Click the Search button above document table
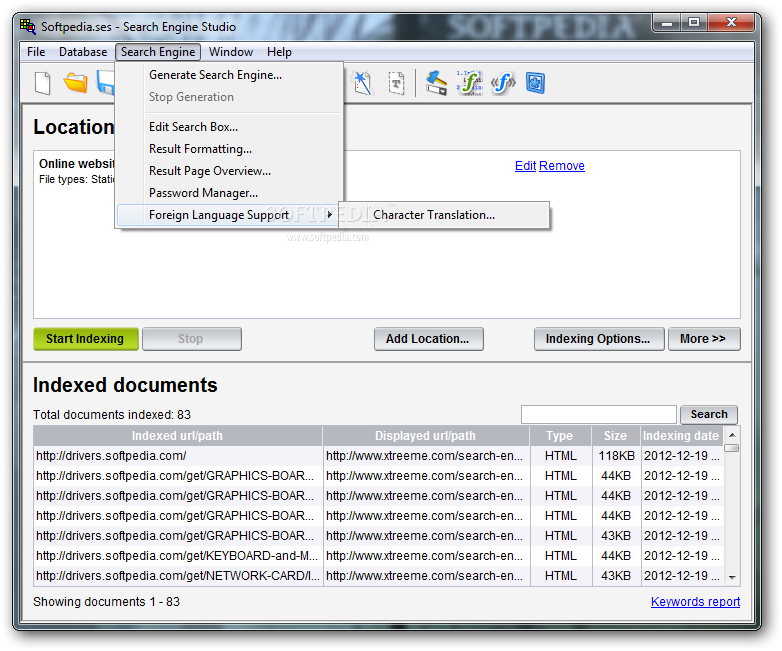This screenshot has height=651, width=782. [x=709, y=414]
